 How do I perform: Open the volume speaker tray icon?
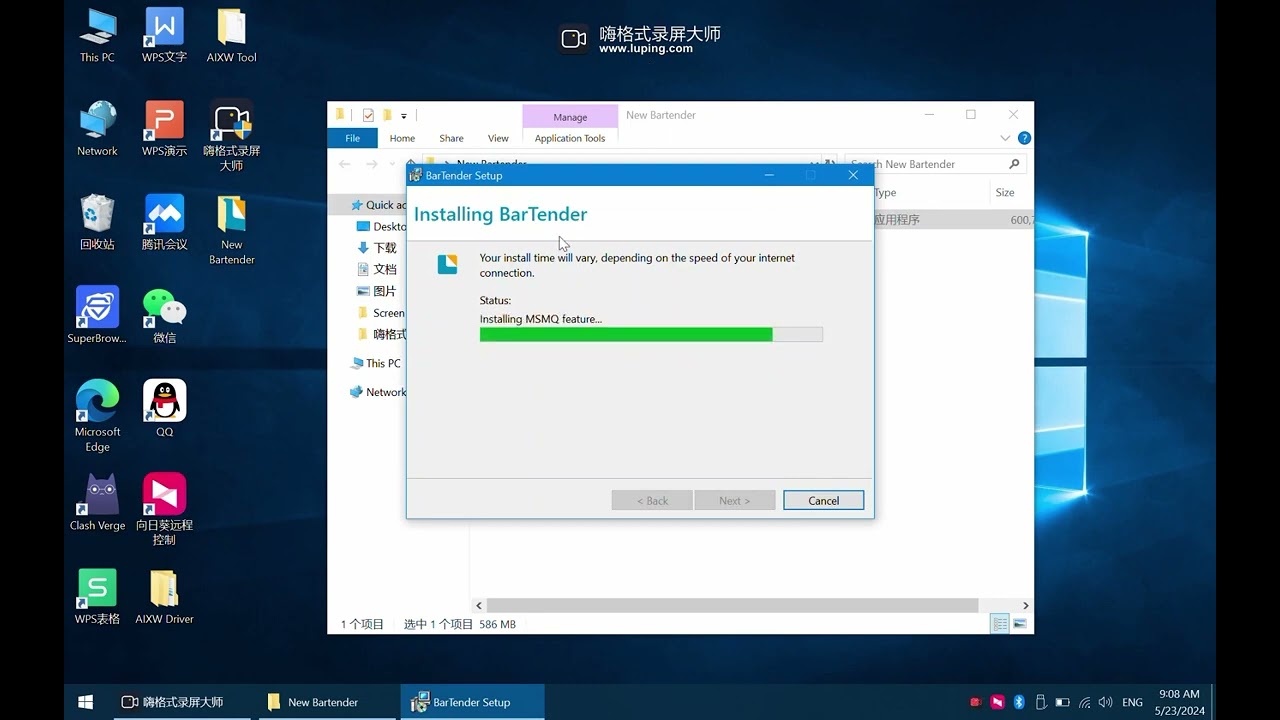(1105, 702)
